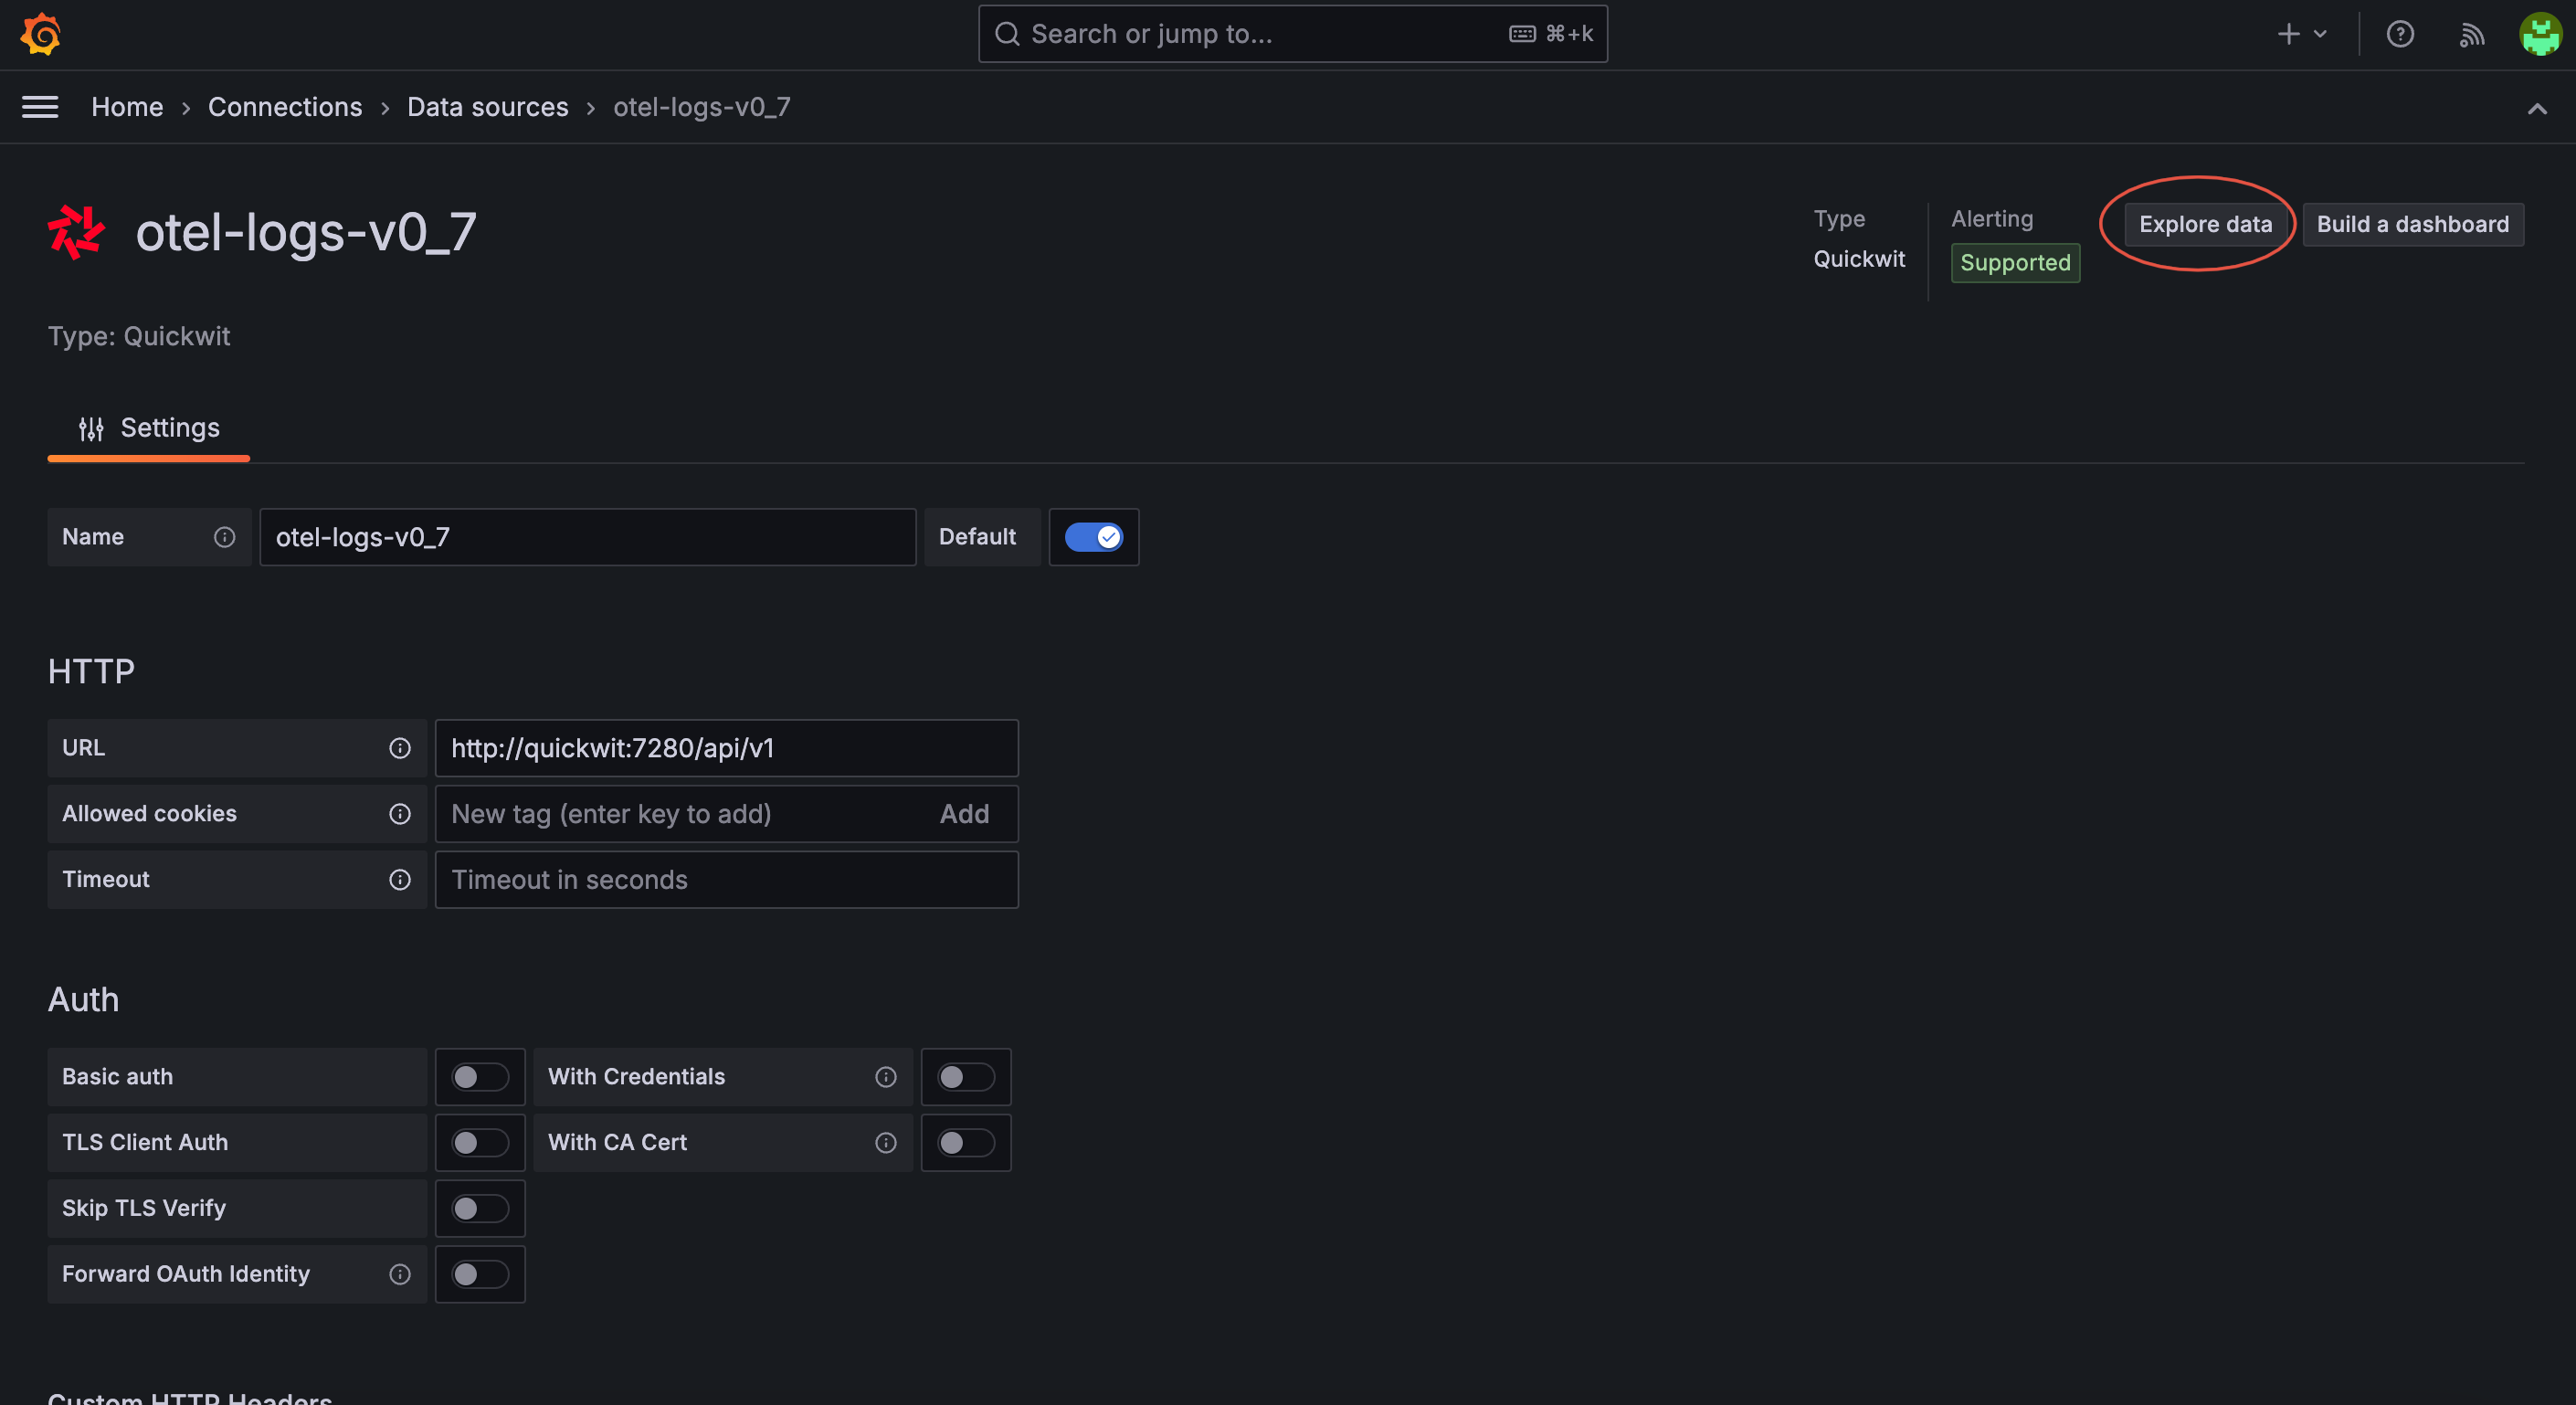Click the Timeout in seconds field

(727, 880)
